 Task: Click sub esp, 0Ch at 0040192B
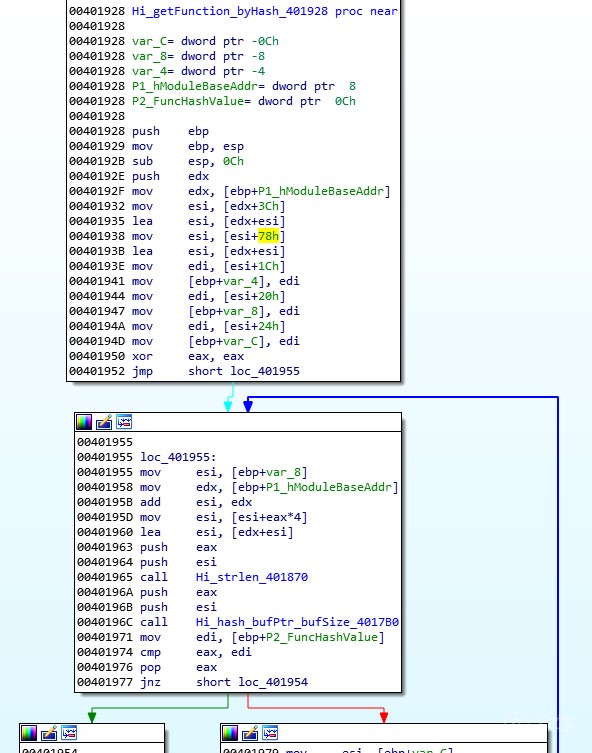click(x=188, y=161)
